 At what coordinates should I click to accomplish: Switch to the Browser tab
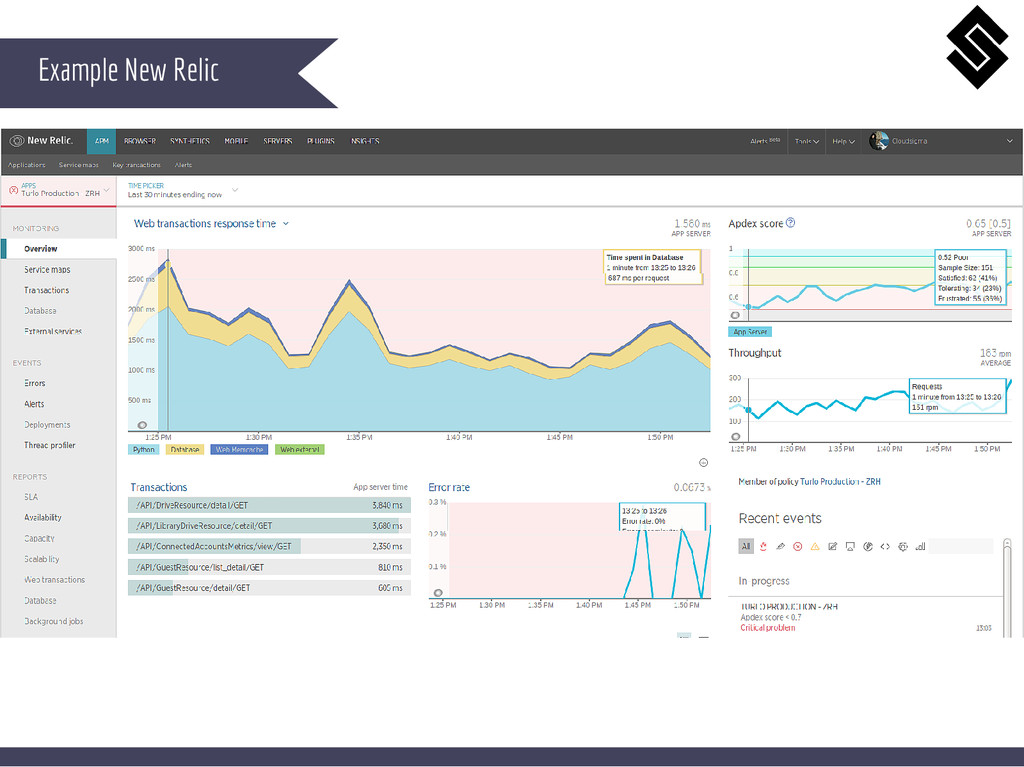tap(140, 141)
